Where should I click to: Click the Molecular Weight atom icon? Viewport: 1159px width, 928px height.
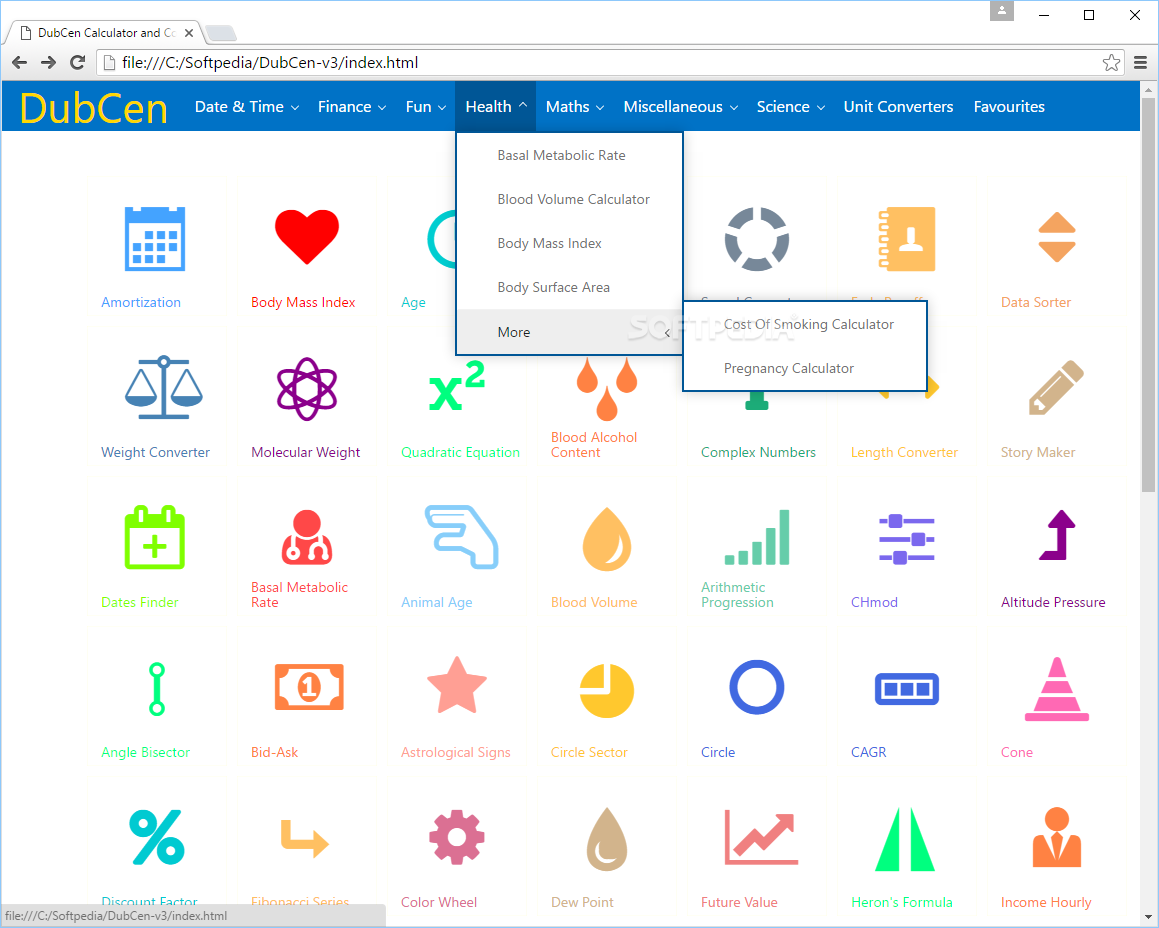coord(307,389)
